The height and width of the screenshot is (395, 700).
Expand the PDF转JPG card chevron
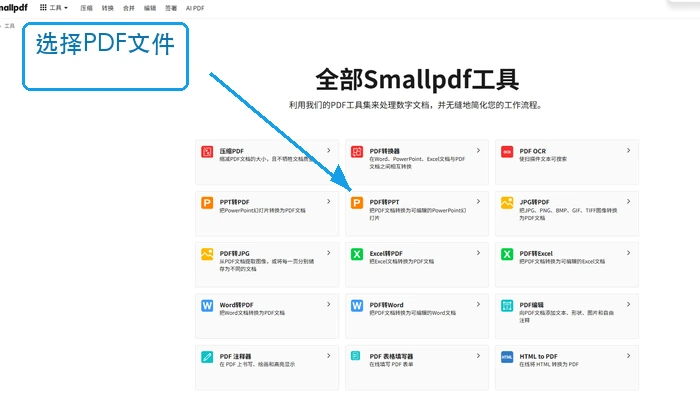329,253
